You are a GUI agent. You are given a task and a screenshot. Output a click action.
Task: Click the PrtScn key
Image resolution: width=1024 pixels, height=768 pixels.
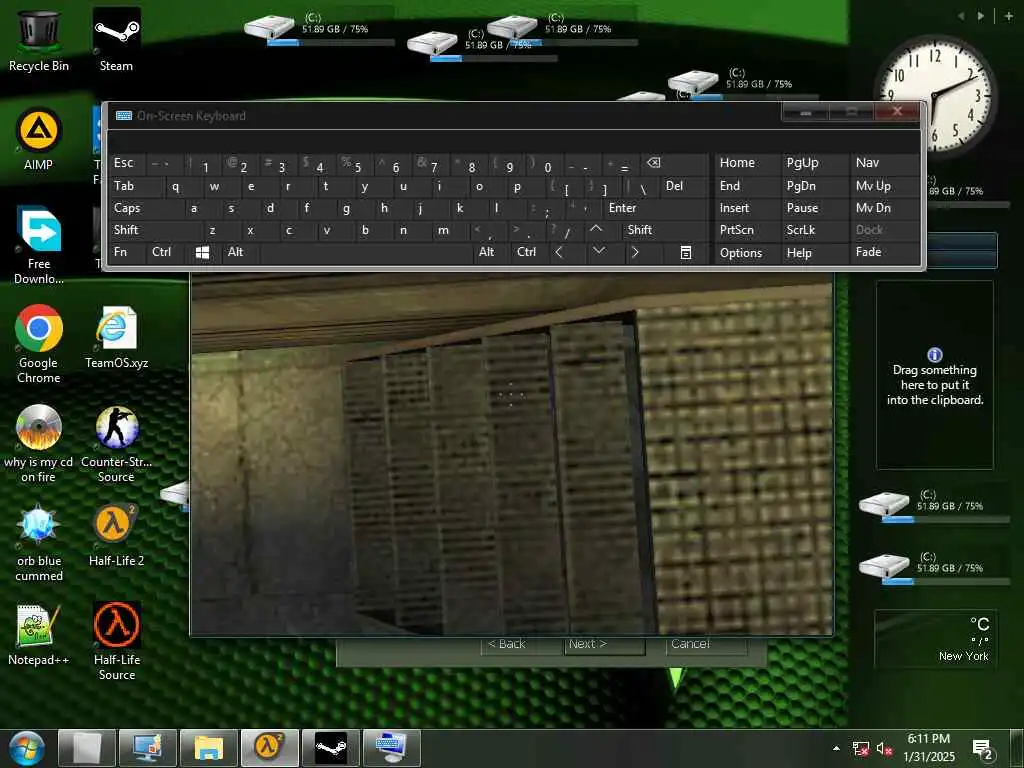click(747, 229)
